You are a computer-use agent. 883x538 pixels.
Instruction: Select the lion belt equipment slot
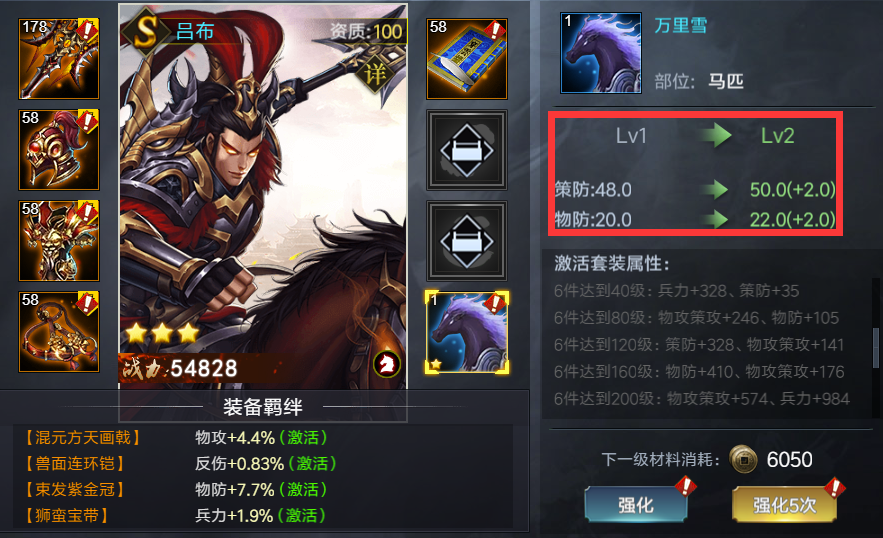tap(59, 332)
